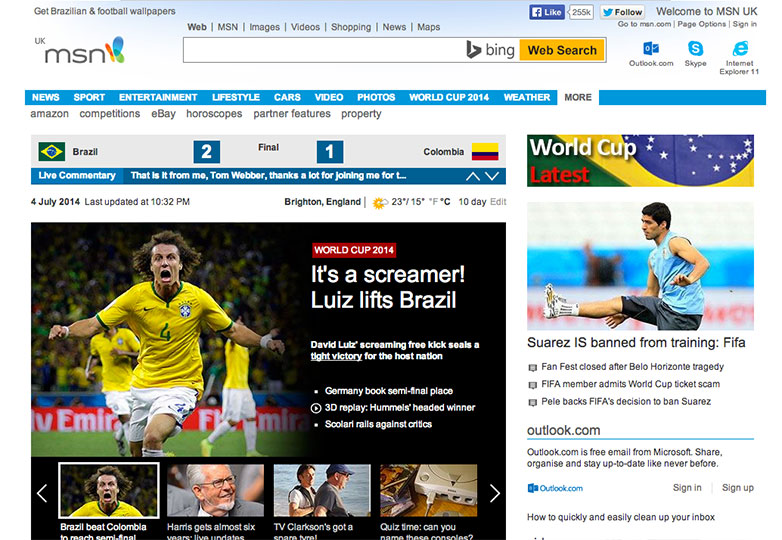Click Sign in link in top header
This screenshot has width=782, height=540.
[745, 24]
